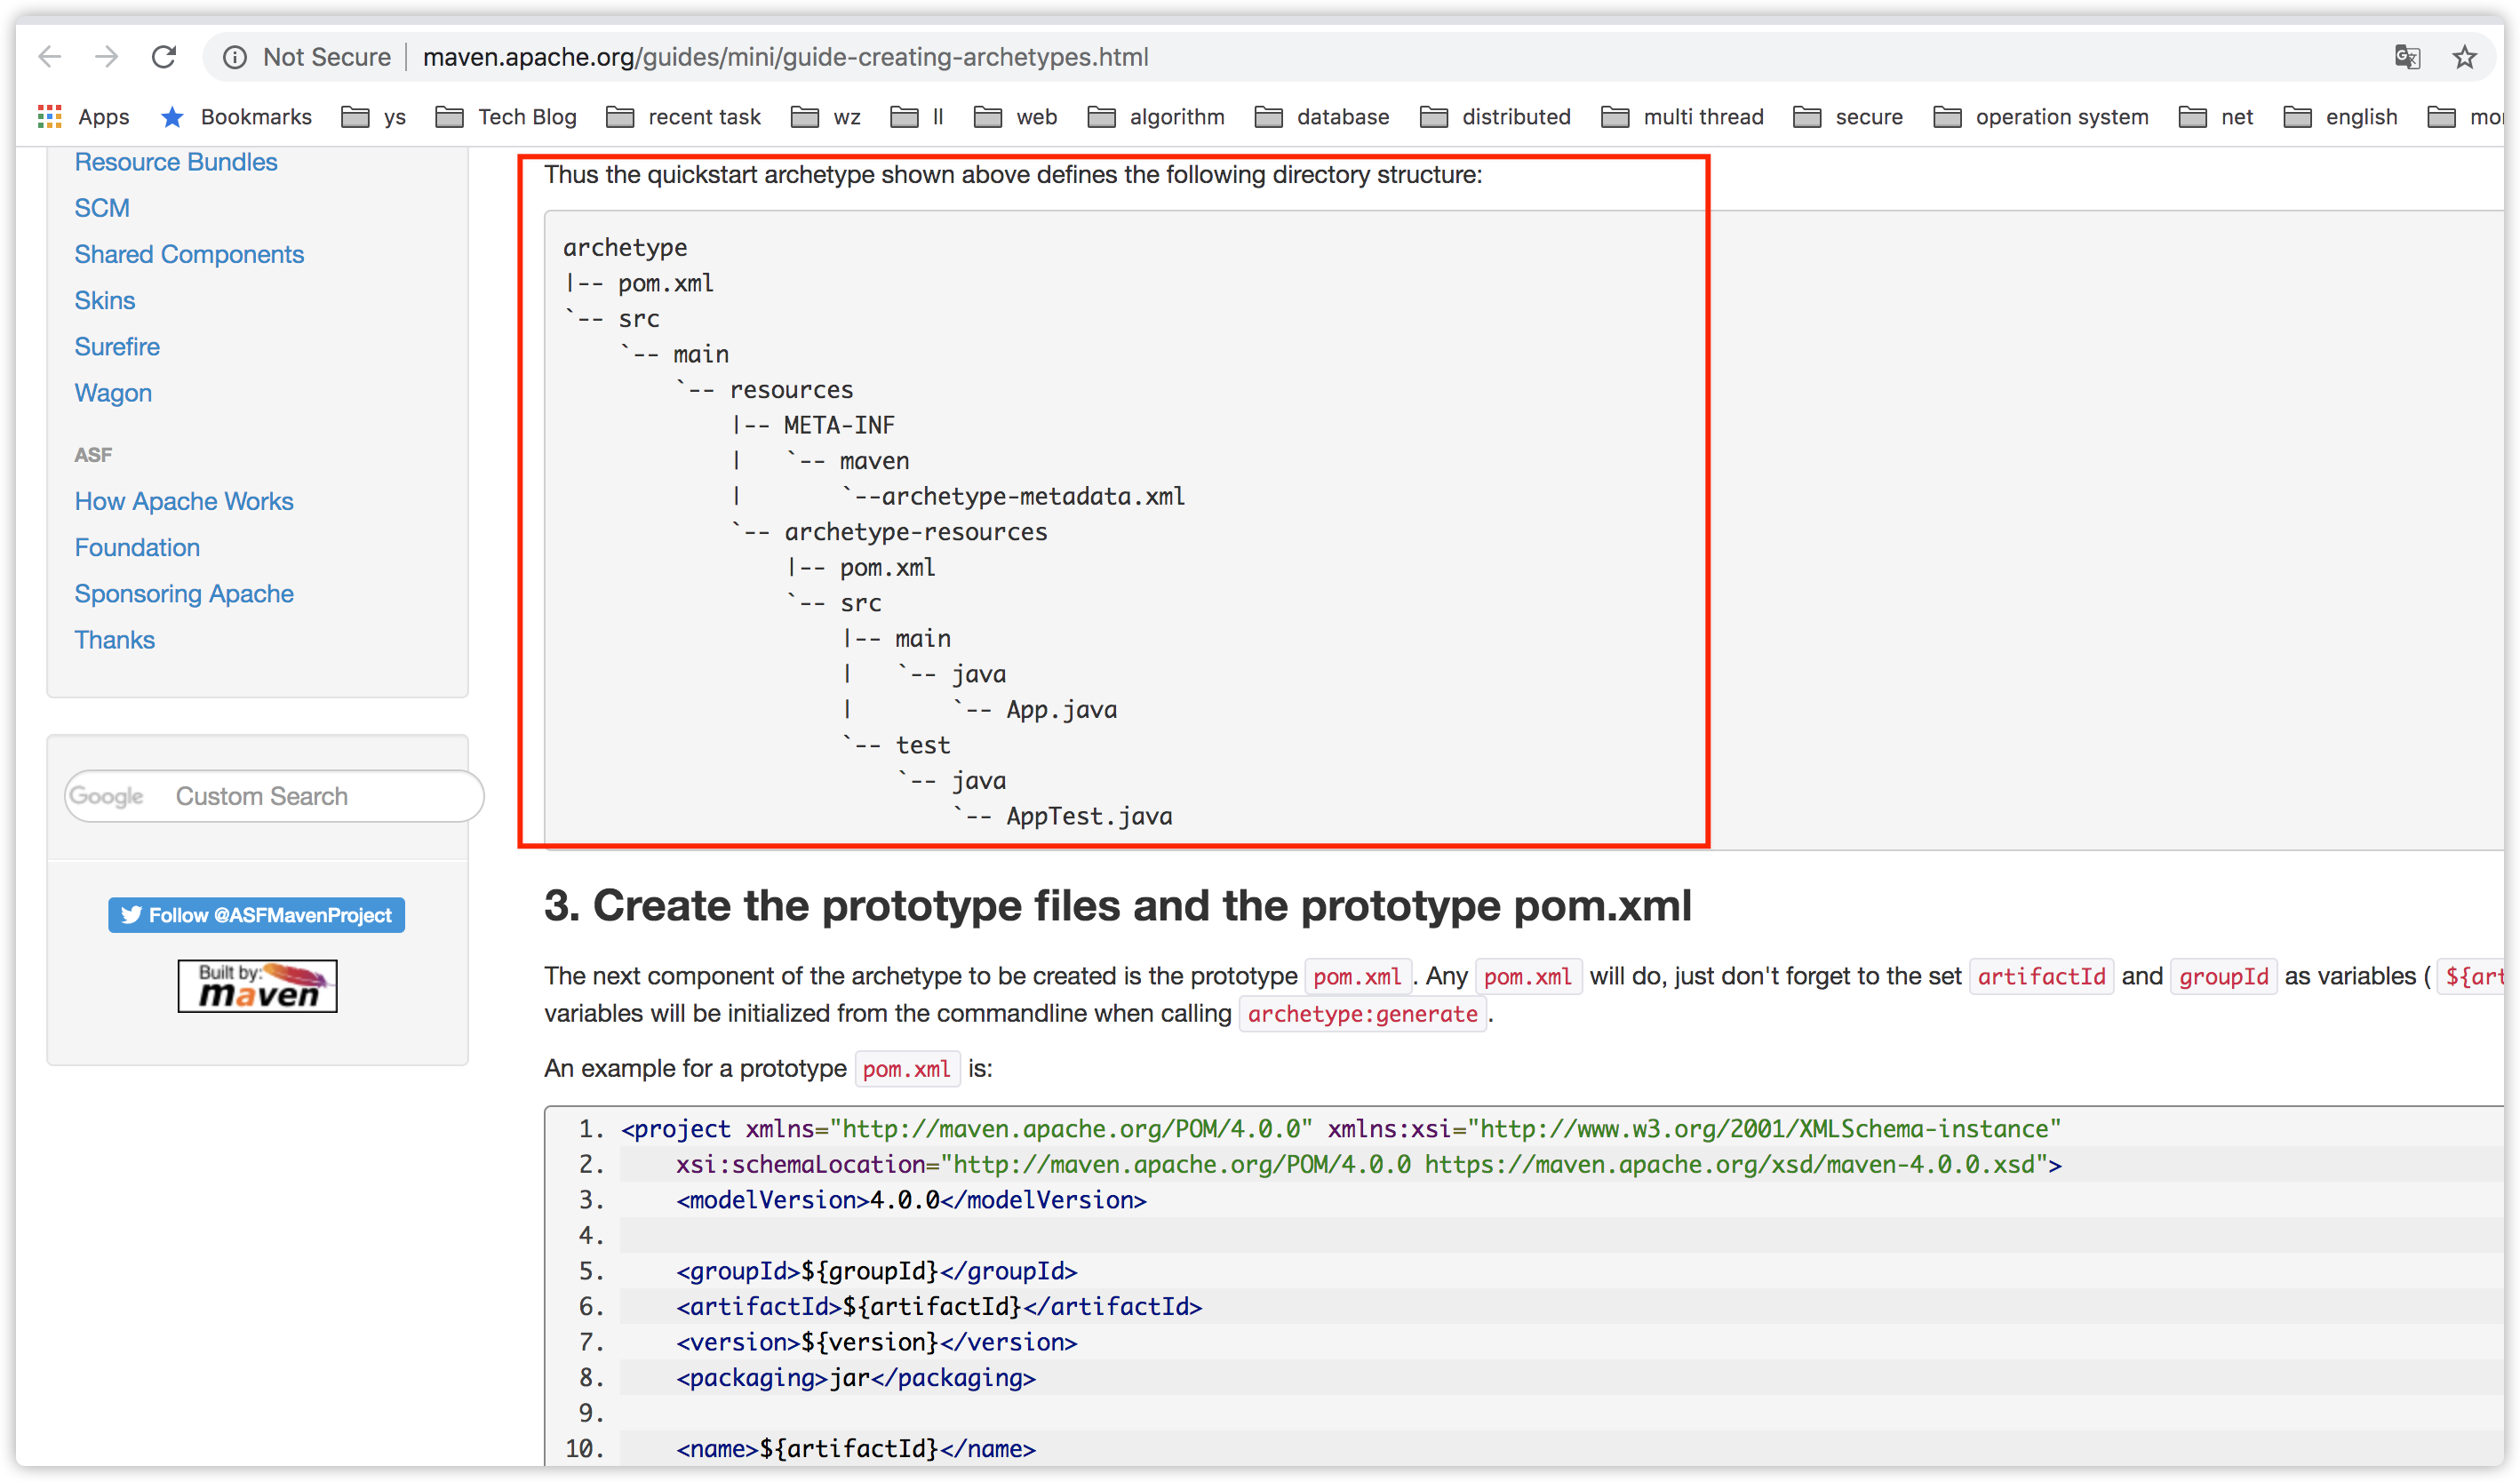This screenshot has width=2520, height=1482.
Task: Open the Bookmarks star folder
Action: pos(236,117)
